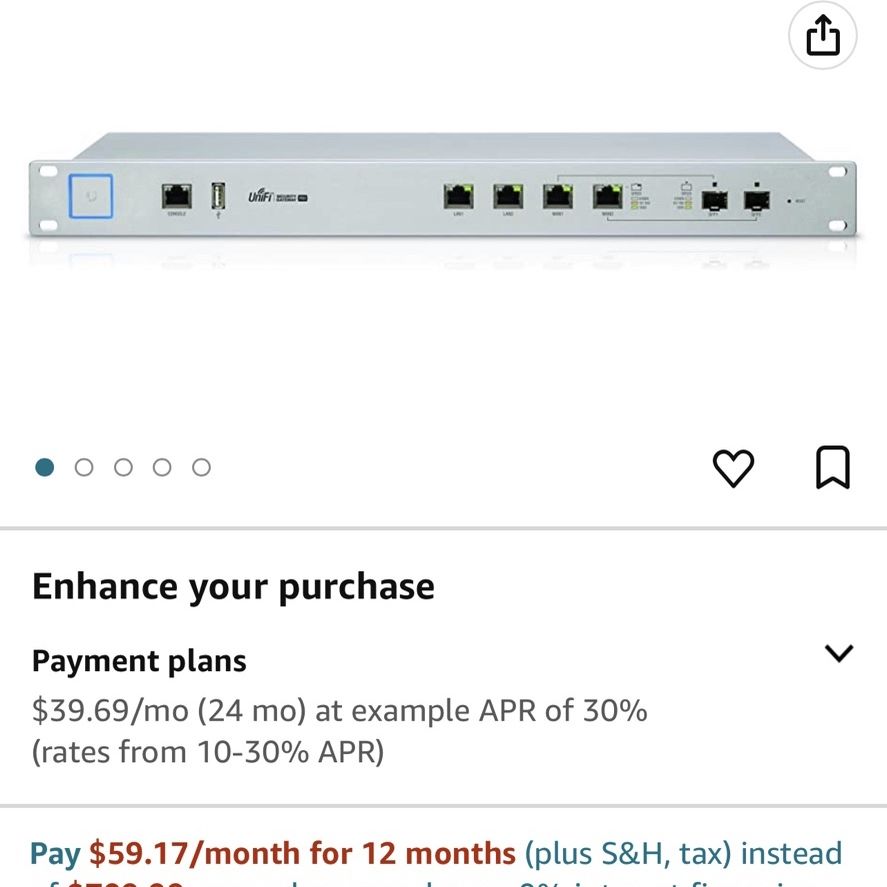Tap the blue-lit square on the device's left

point(91,196)
